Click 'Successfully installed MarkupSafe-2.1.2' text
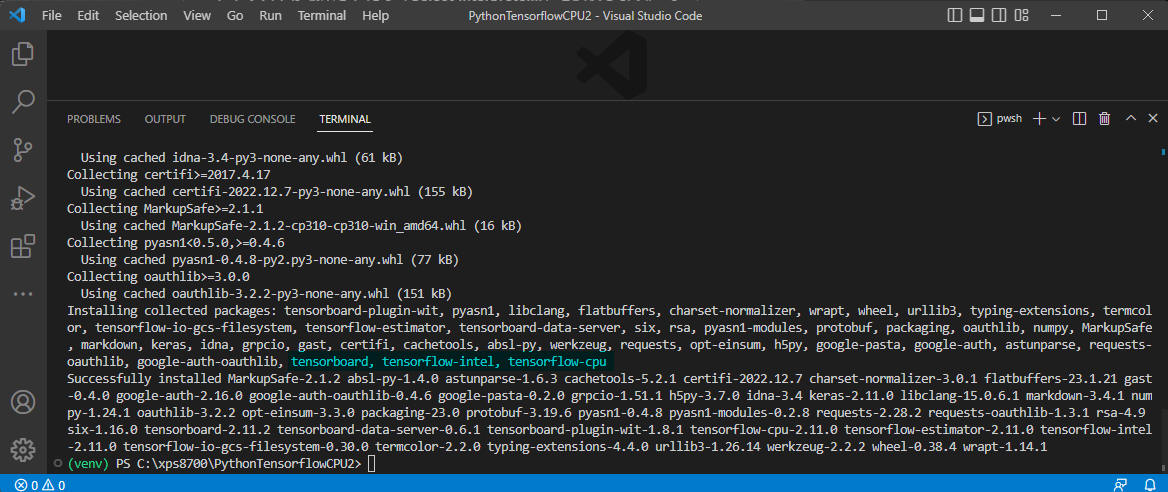 pos(206,379)
